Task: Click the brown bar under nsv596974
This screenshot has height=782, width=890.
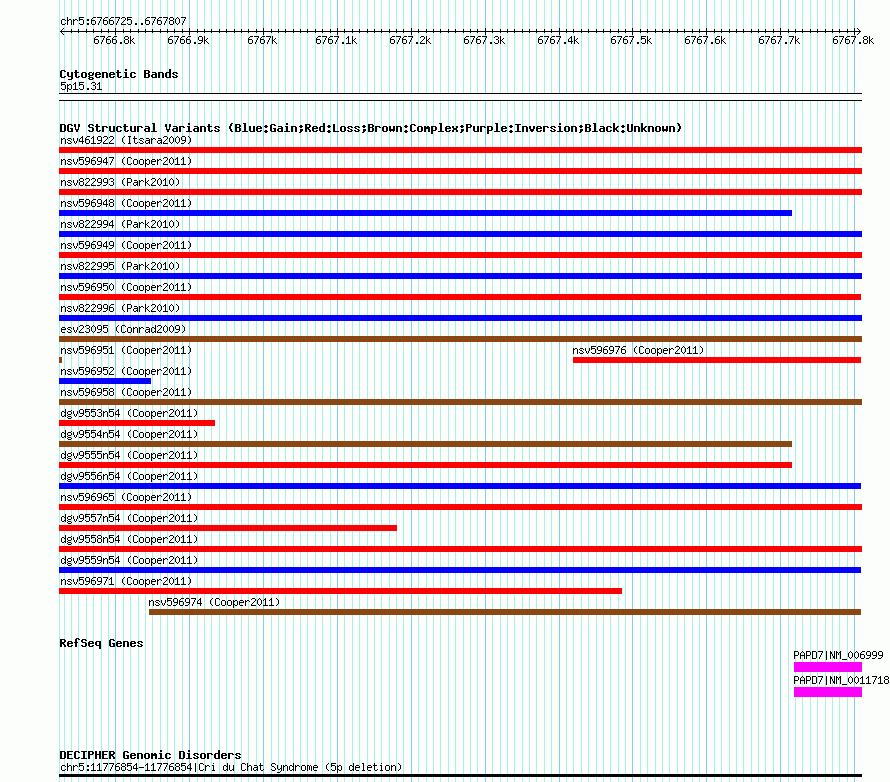Action: [x=505, y=612]
